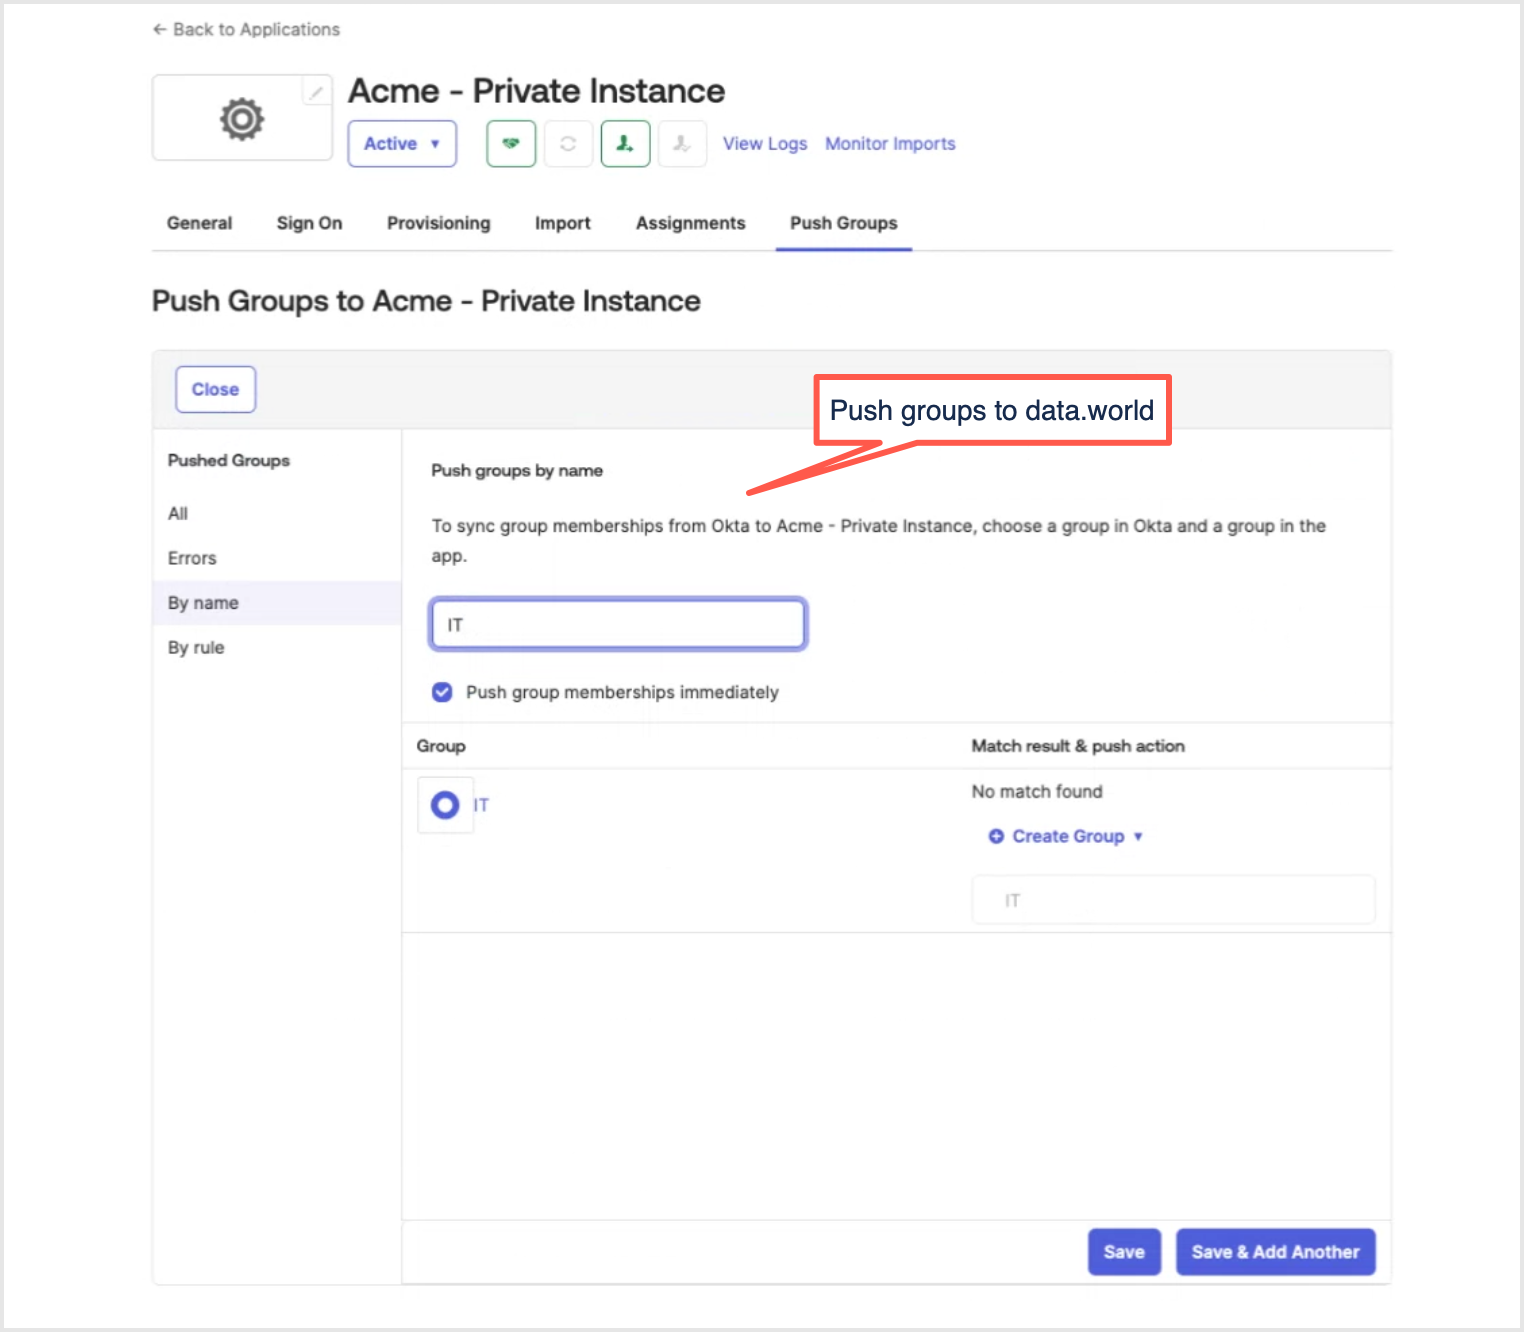Open the Monitor Imports link
This screenshot has width=1524, height=1332.
[890, 144]
